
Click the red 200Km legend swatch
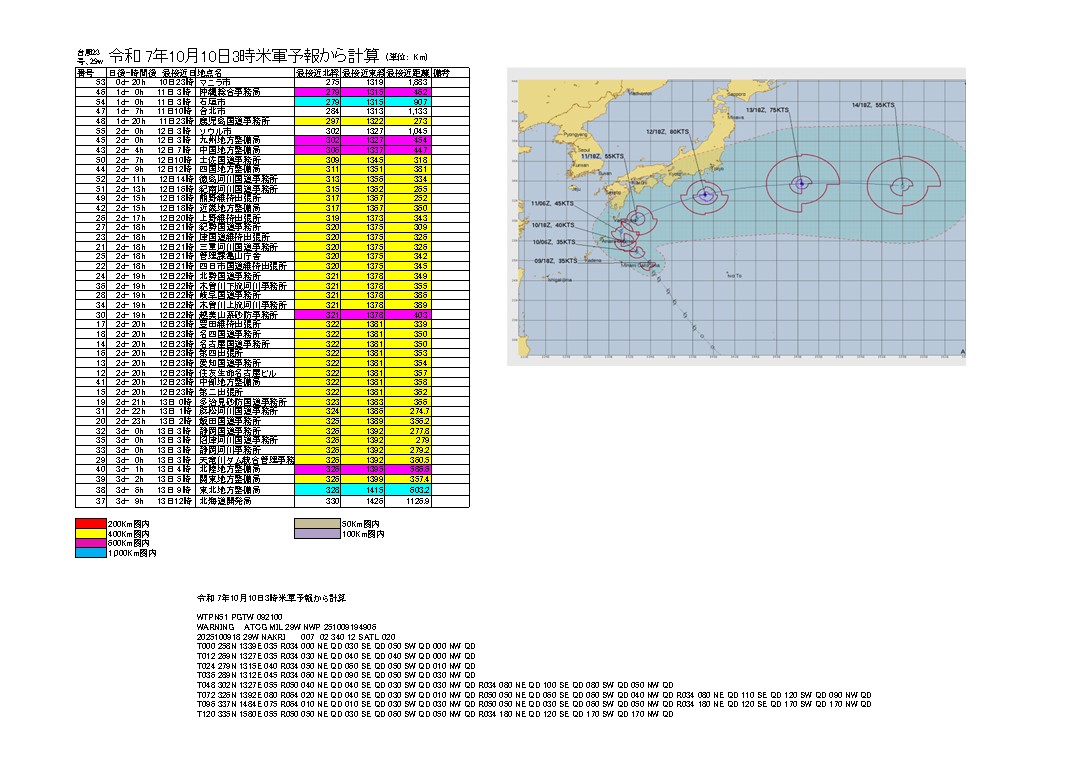click(91, 523)
